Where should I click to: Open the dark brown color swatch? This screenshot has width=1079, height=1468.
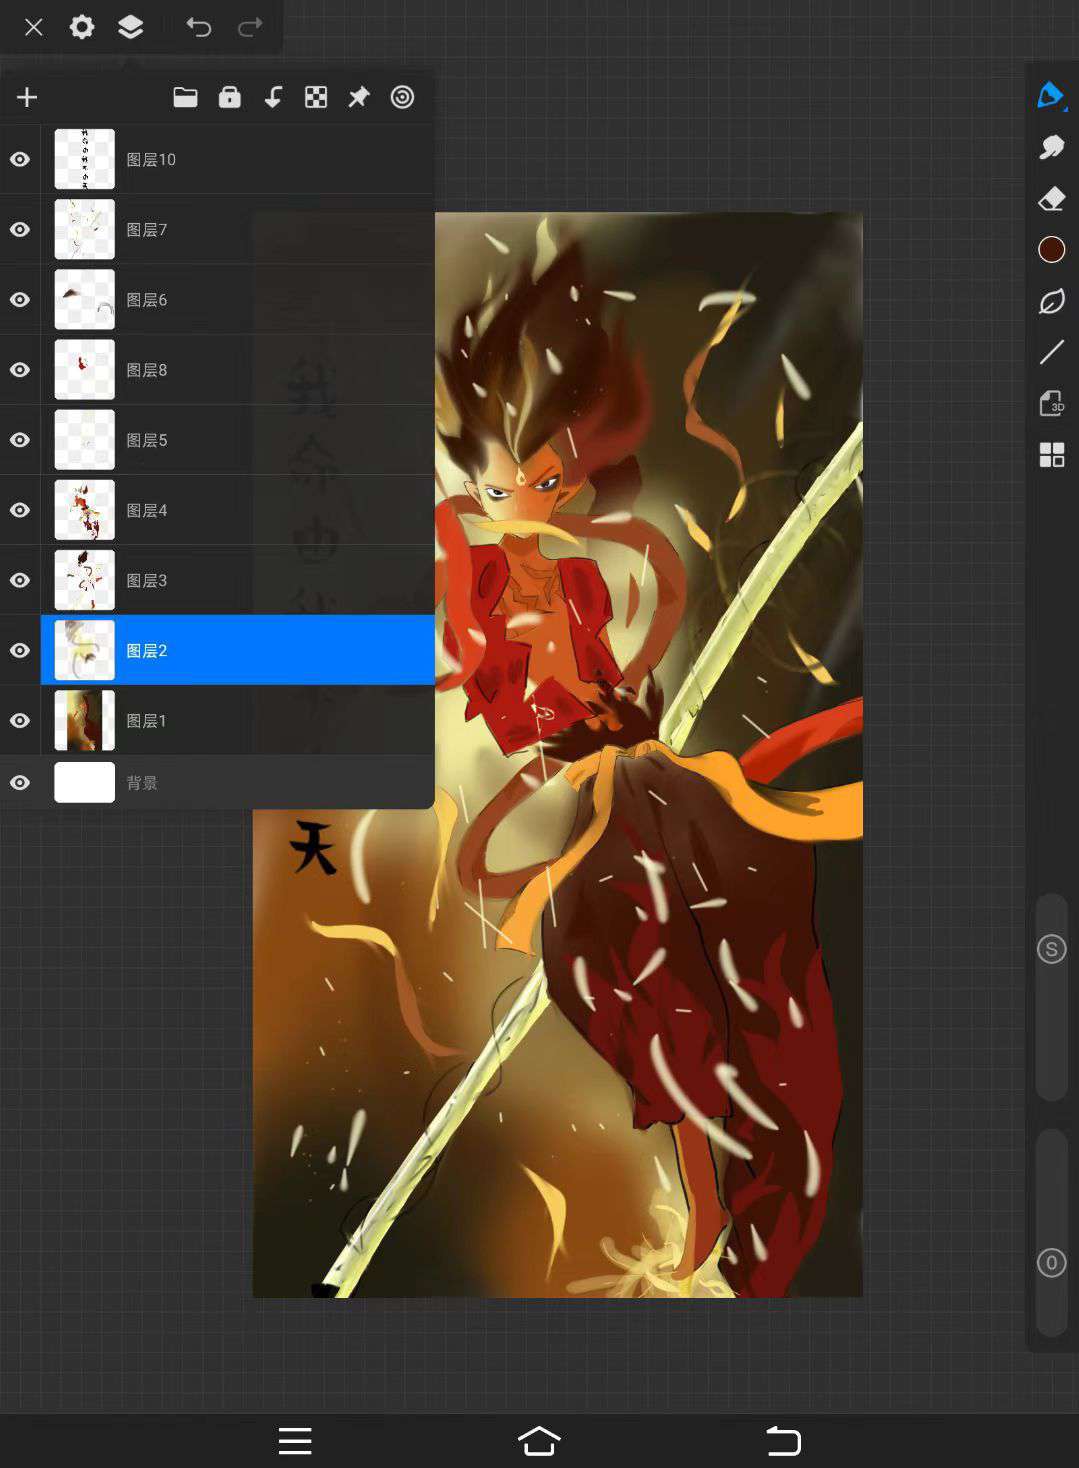tap(1051, 249)
